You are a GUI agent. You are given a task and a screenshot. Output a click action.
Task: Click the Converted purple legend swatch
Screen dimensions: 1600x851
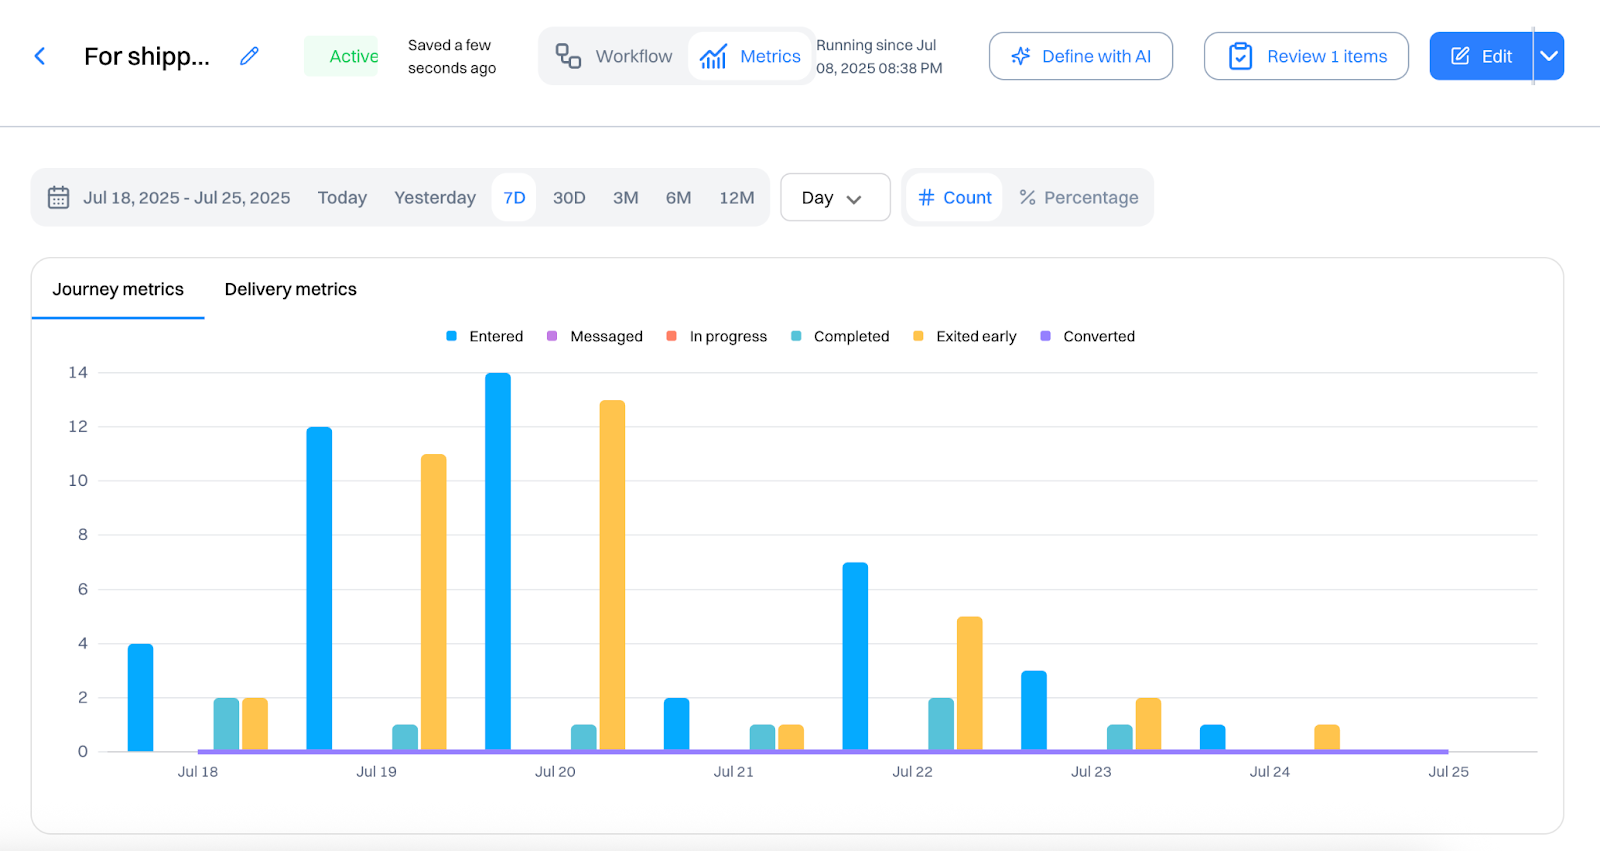coord(1045,336)
